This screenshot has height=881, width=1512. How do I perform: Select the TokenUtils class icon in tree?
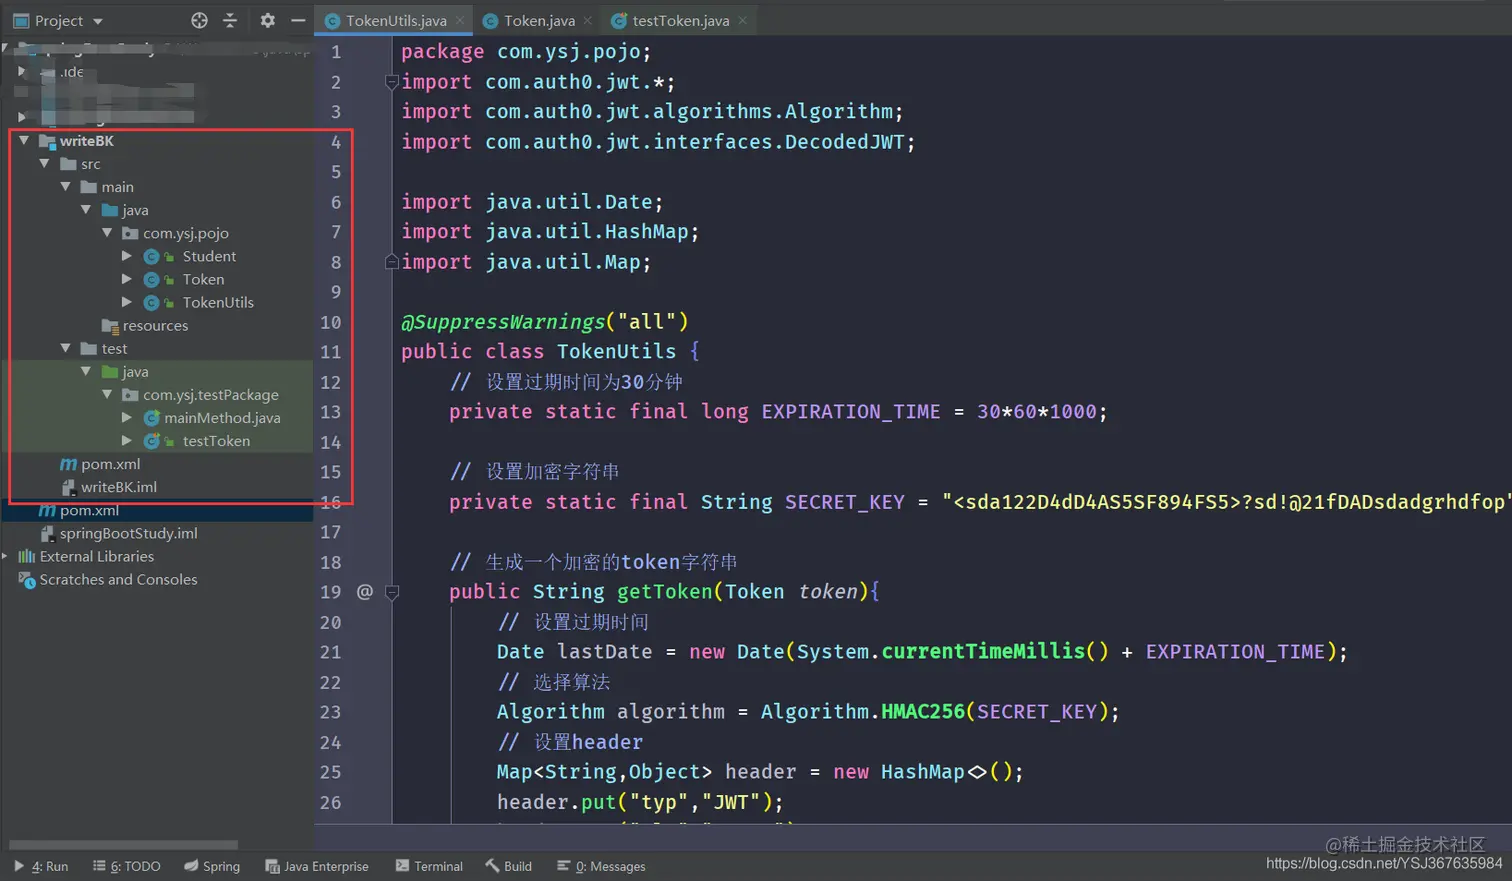[x=151, y=302]
